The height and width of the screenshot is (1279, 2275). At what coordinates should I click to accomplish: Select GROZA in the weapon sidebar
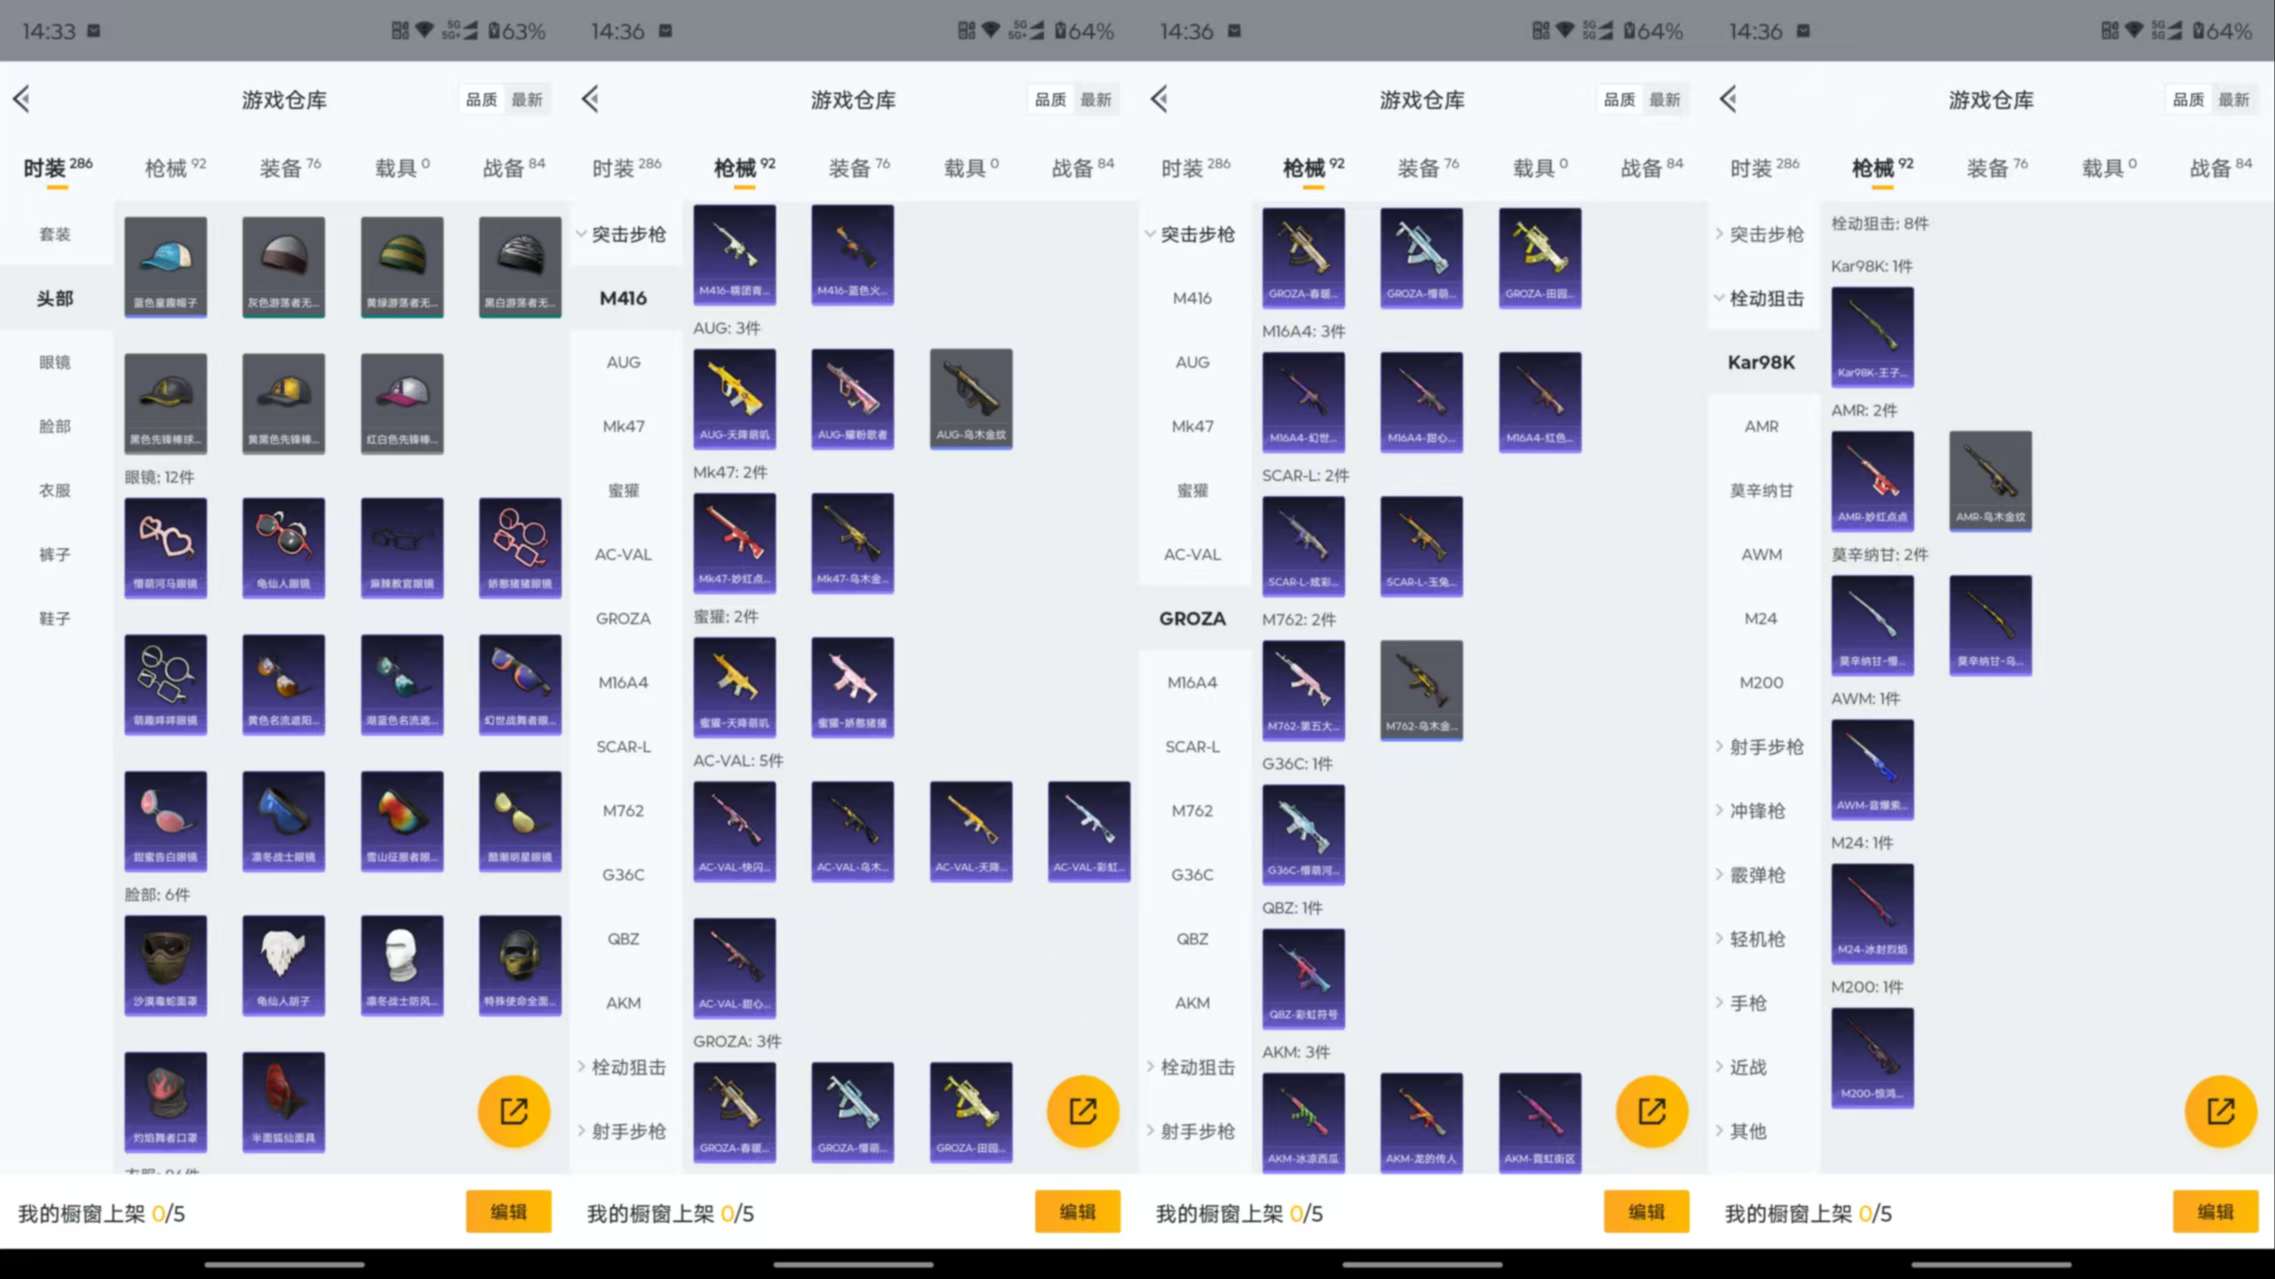click(x=1192, y=618)
